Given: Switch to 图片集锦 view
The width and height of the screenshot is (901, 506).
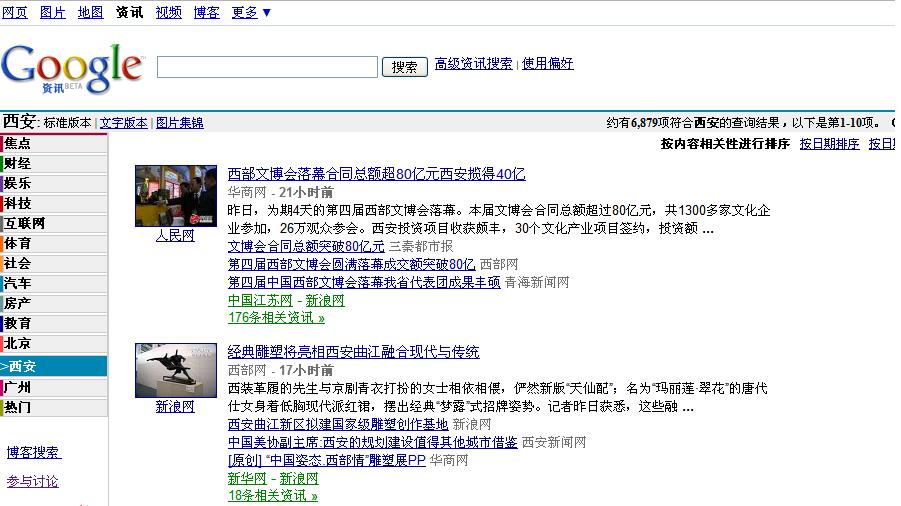Looking at the screenshot, I should pyautogui.click(x=179, y=123).
